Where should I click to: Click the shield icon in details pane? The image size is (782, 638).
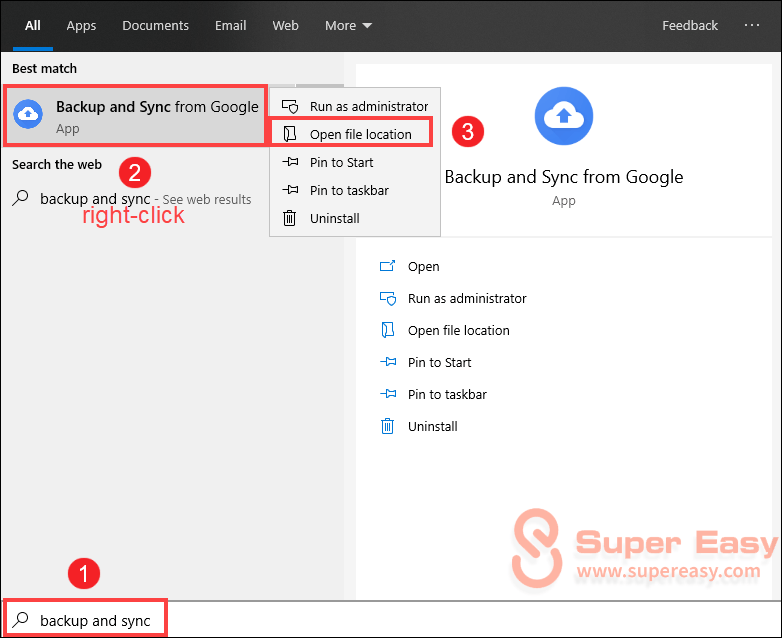pyautogui.click(x=388, y=298)
